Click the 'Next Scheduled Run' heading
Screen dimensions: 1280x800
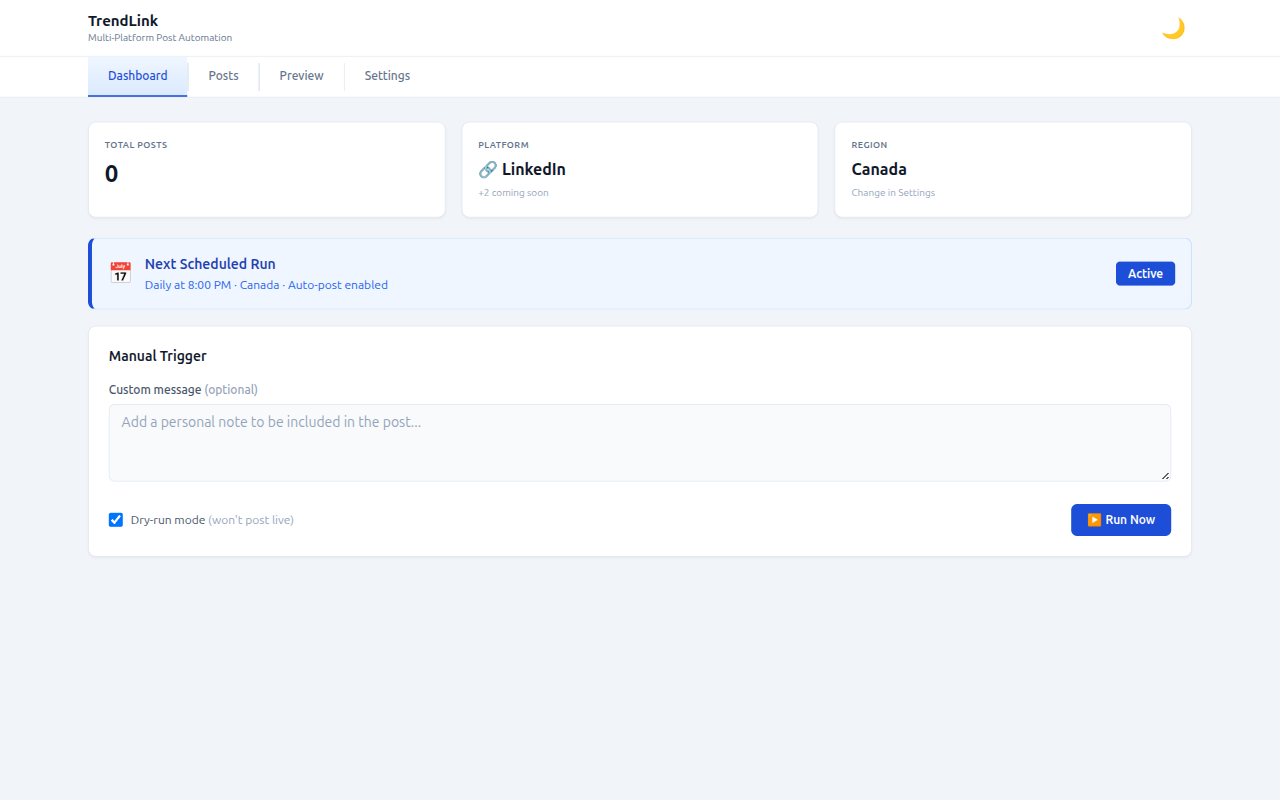(x=210, y=264)
